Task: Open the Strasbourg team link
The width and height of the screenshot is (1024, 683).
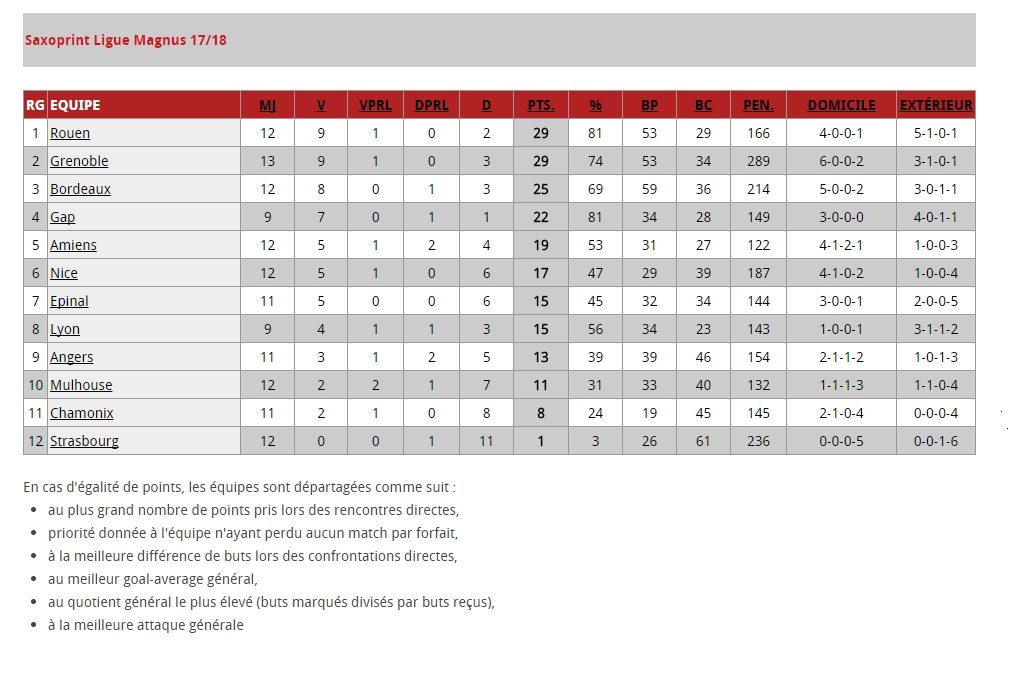Action: pos(84,441)
